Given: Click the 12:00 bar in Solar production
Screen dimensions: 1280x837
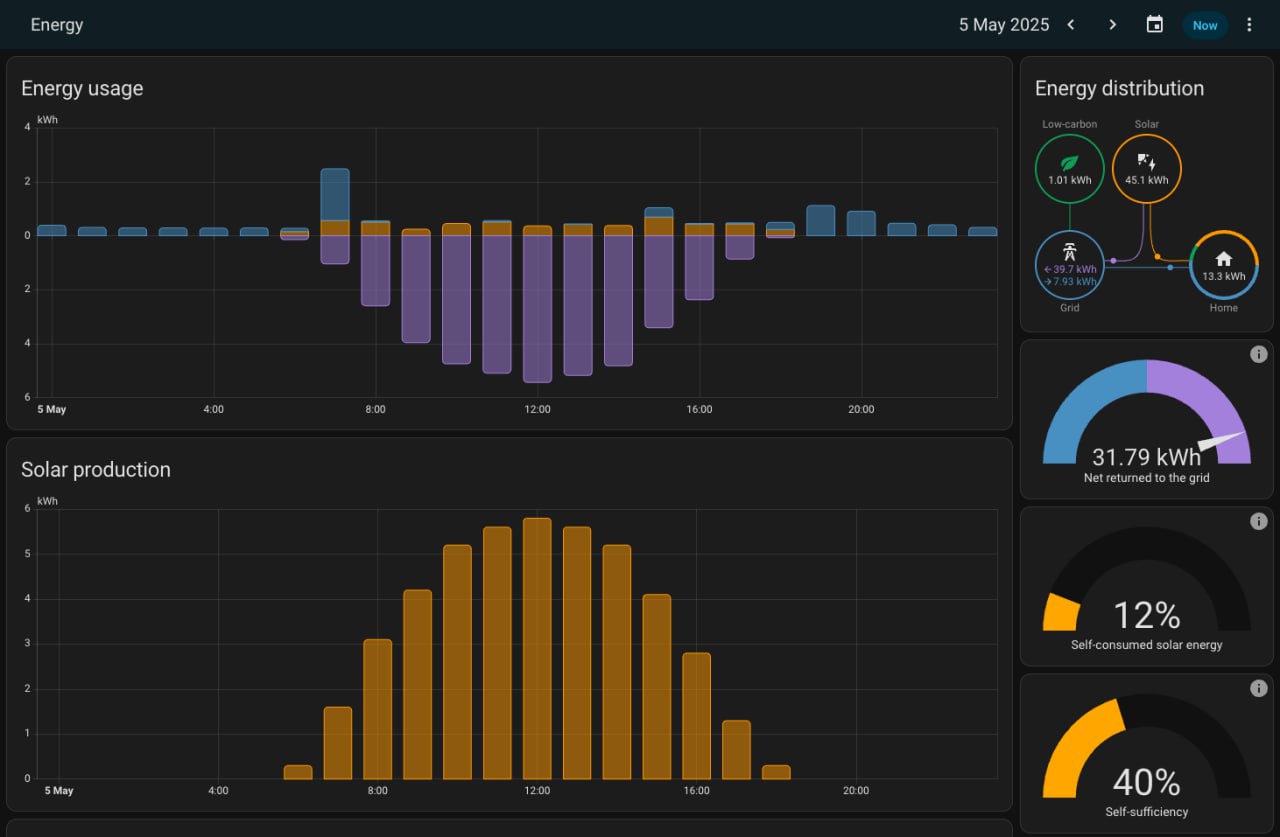Looking at the screenshot, I should click(x=537, y=650).
